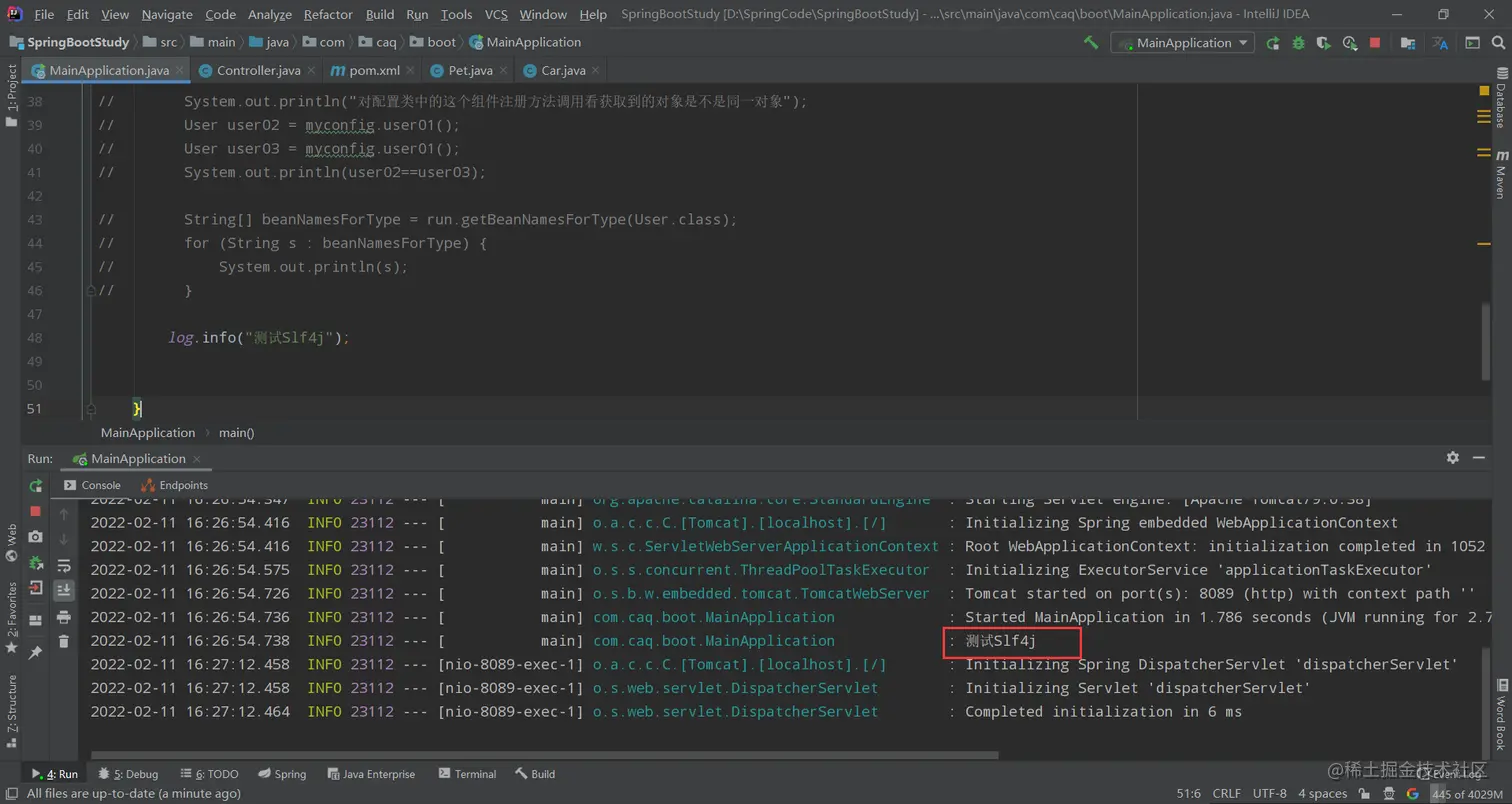Switch to the Controller.java editor tab
This screenshot has width=1512, height=804.
click(259, 71)
